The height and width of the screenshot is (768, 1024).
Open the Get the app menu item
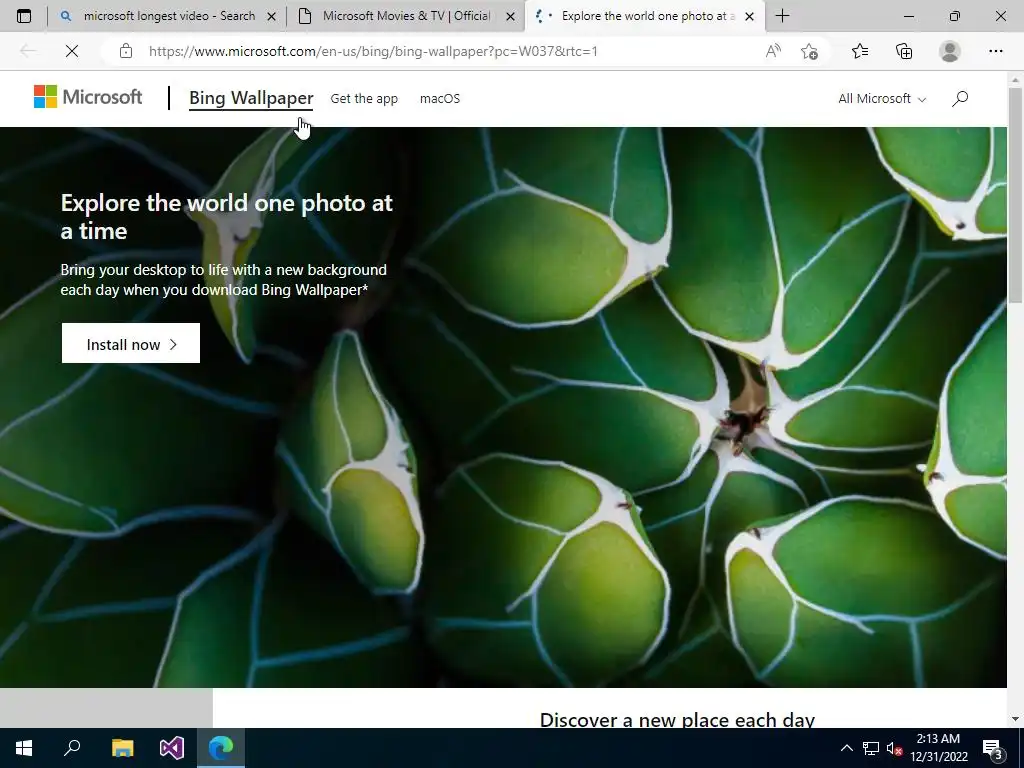pos(364,99)
